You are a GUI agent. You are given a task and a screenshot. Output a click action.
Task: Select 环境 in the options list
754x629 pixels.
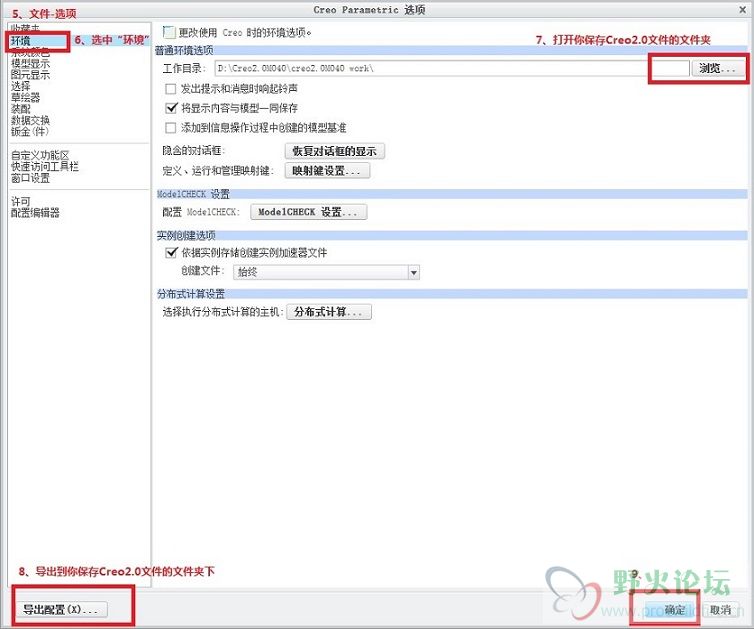21,41
